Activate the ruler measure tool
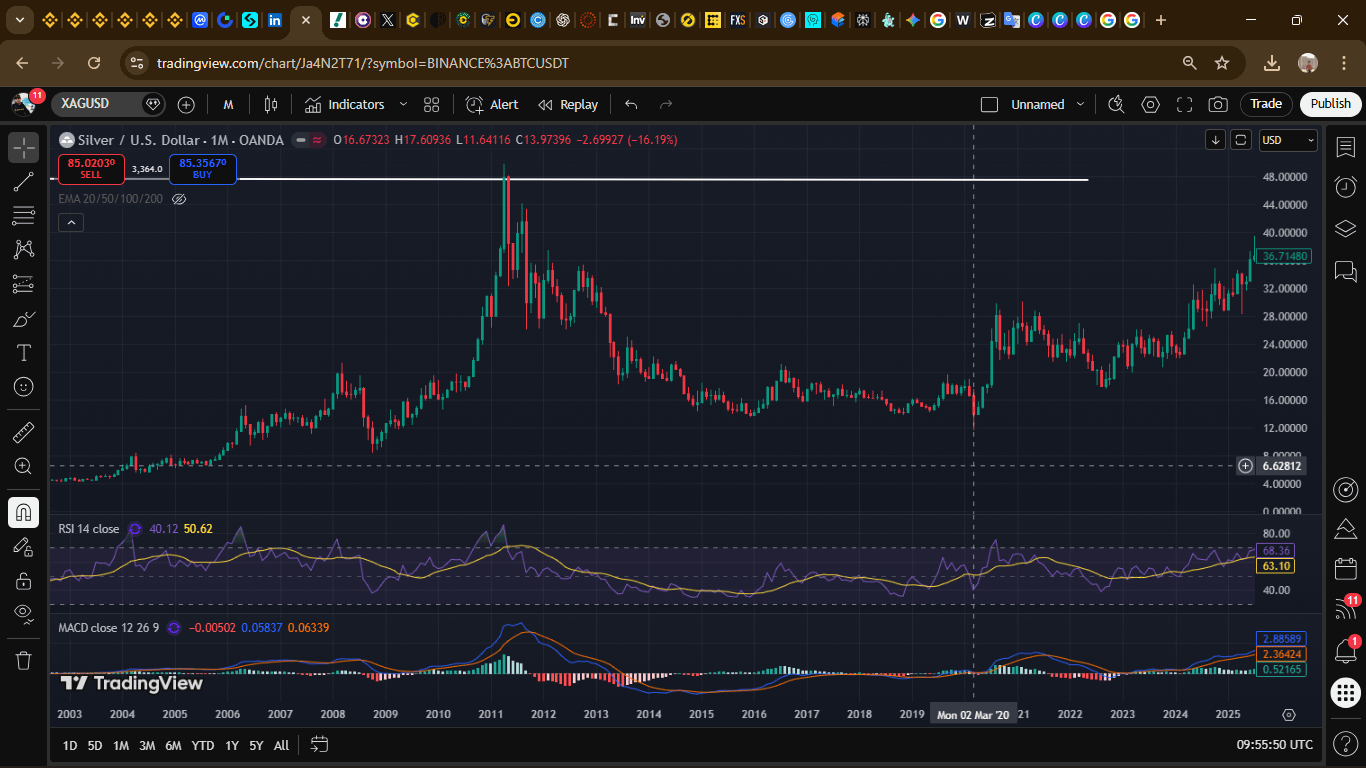 (24, 432)
